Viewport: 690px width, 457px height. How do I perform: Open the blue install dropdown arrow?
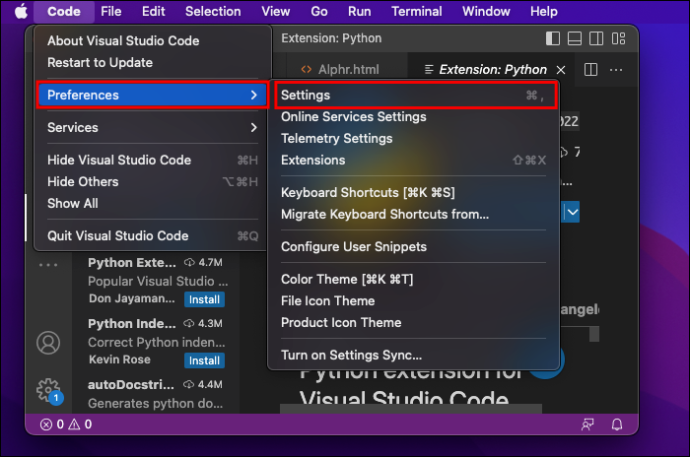pos(573,212)
